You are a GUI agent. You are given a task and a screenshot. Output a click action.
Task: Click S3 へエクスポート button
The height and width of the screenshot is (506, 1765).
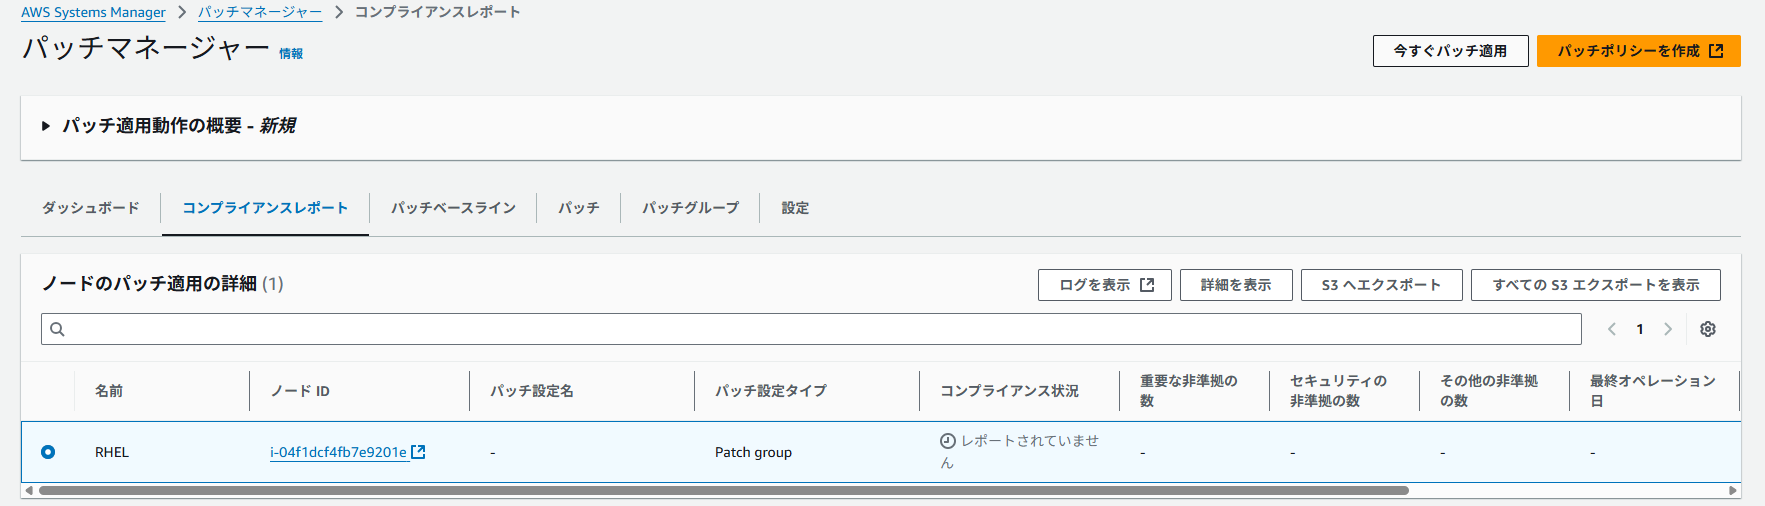coord(1382,285)
